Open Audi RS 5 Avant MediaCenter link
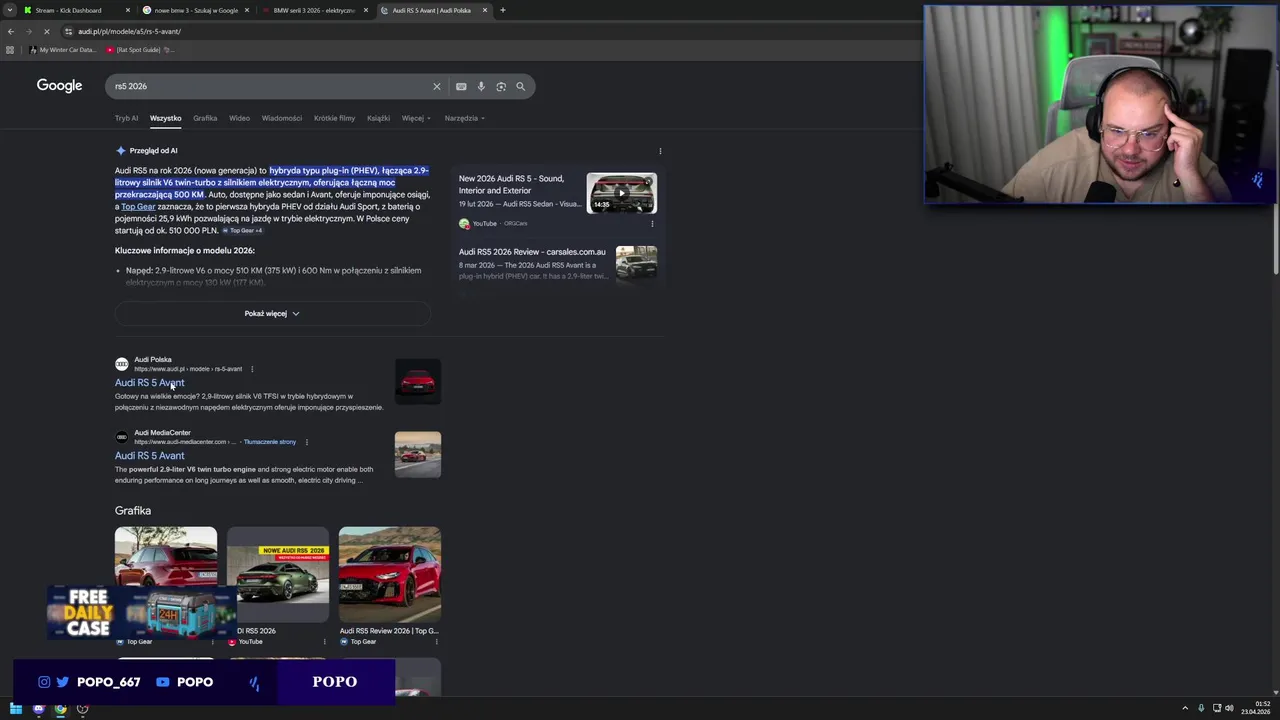 click(150, 456)
